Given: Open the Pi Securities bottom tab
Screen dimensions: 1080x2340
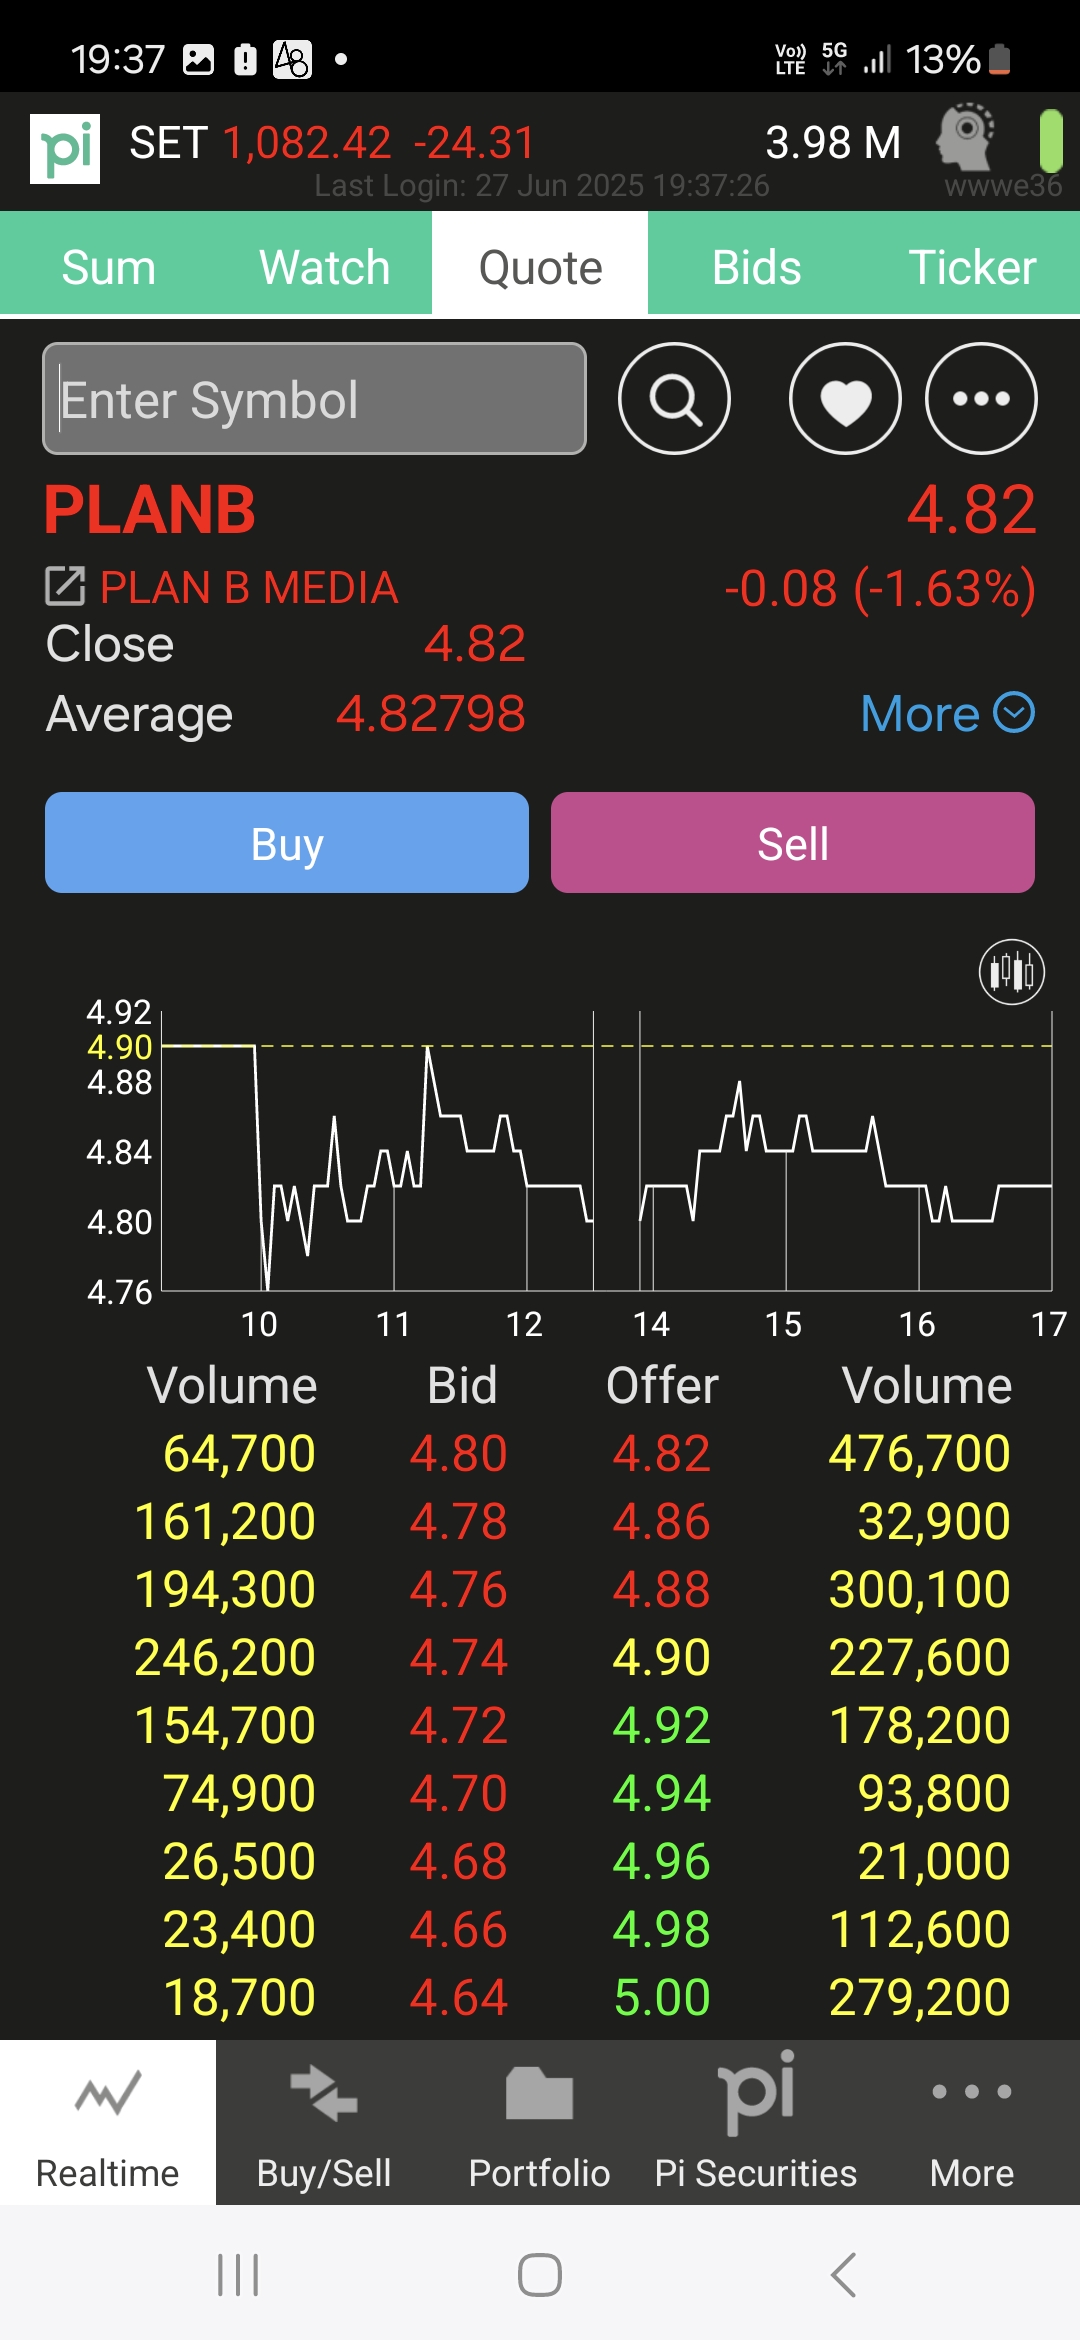Looking at the screenshot, I should pos(756,2122).
